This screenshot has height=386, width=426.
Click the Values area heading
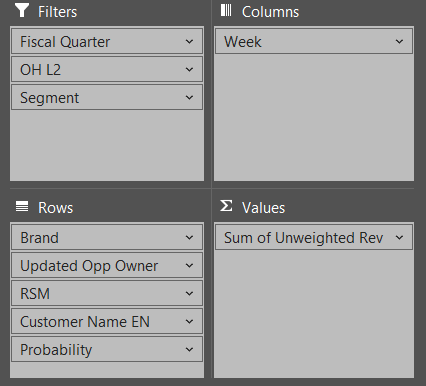click(x=263, y=208)
